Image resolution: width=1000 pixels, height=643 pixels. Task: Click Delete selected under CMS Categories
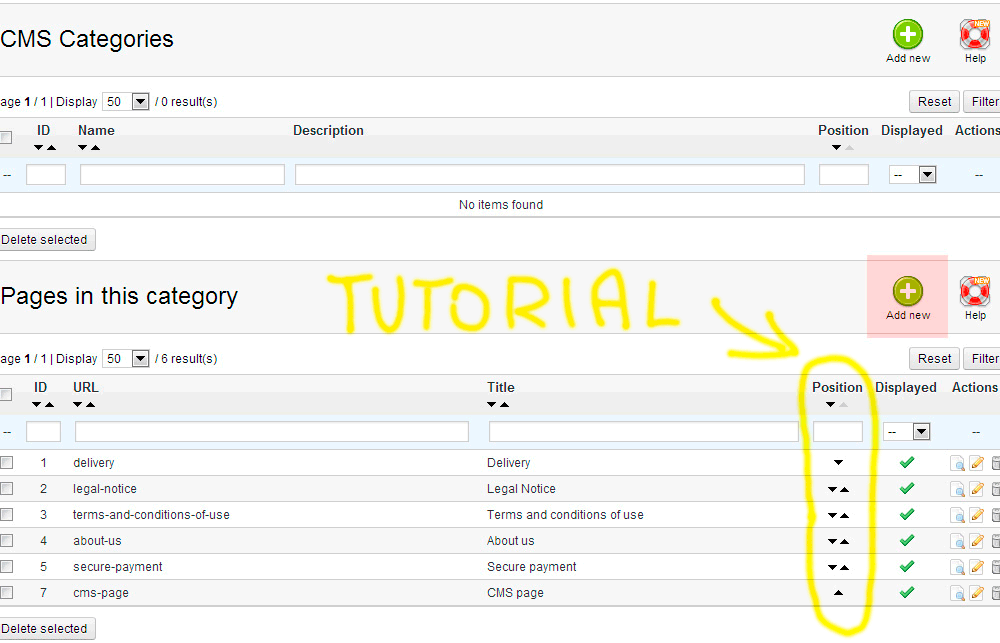point(47,240)
